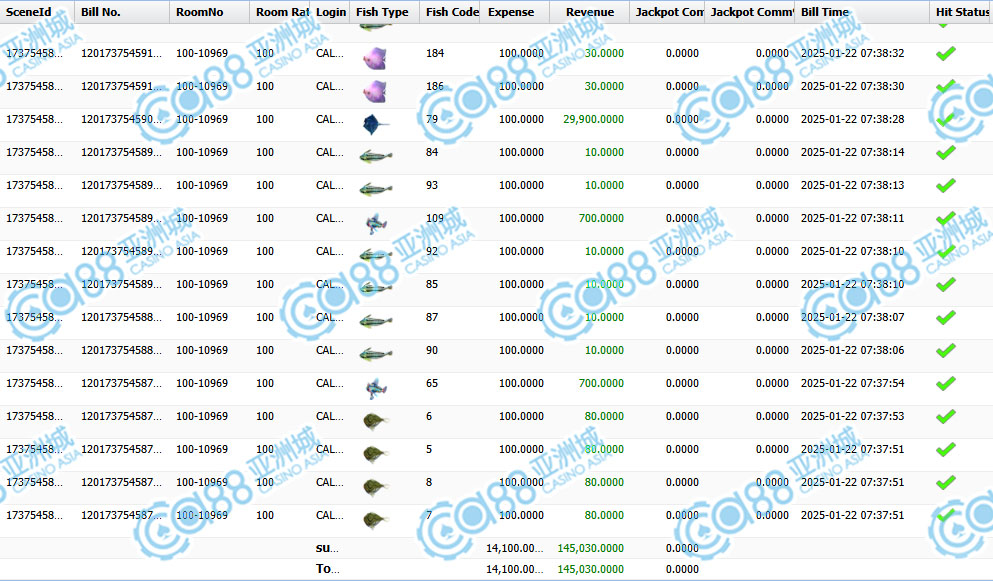Click the fish type icon for fish code 85
Image resolution: width=993 pixels, height=581 pixels.
[376, 288]
